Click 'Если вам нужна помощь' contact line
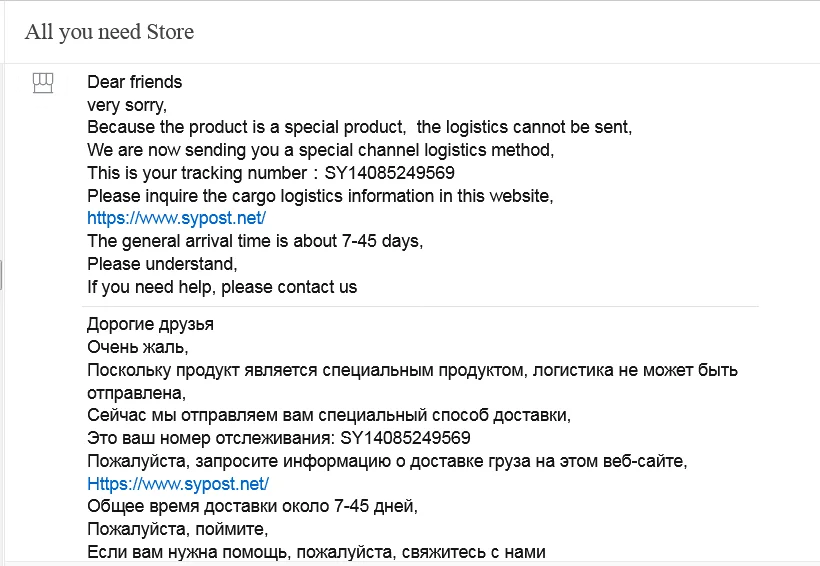820x566 pixels. pyautogui.click(x=316, y=552)
